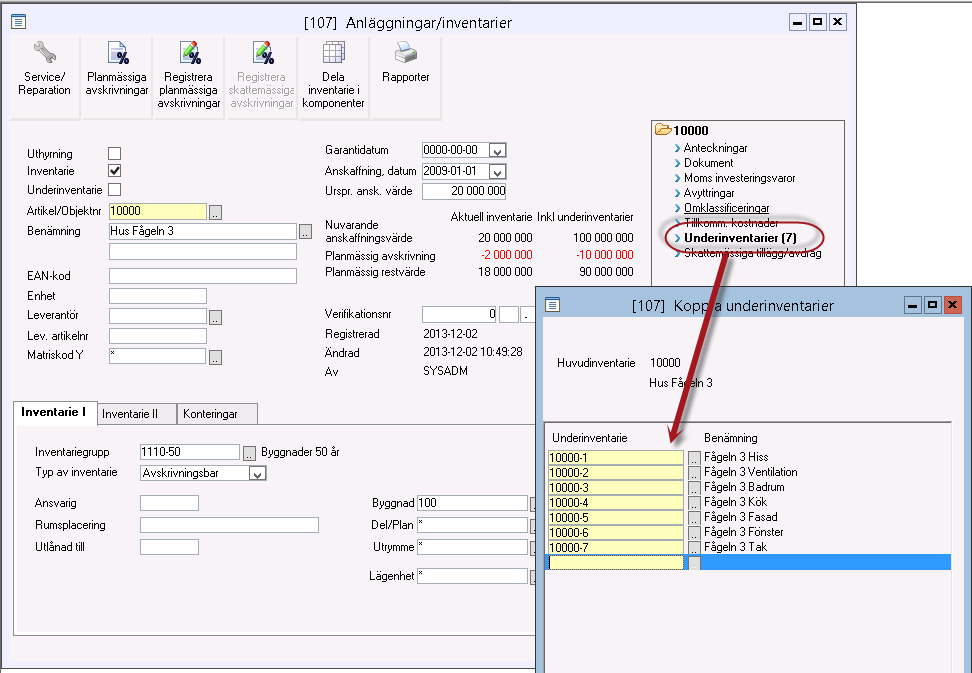Select underinventarie cell 10000-3
Viewport: 972px width, 673px height.
[x=616, y=488]
